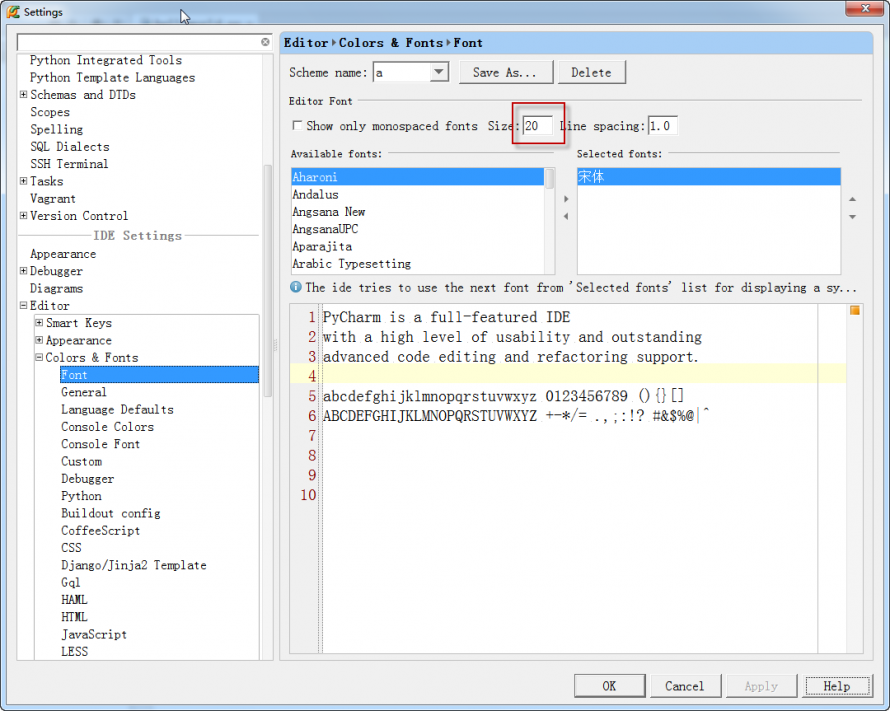
Task: Select JavaScript color settings
Action: click(x=94, y=634)
